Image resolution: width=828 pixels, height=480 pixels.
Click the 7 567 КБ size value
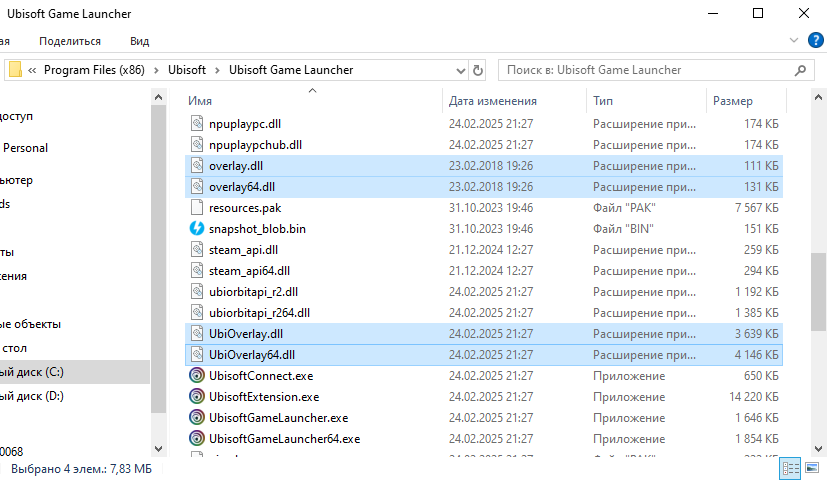pos(757,208)
